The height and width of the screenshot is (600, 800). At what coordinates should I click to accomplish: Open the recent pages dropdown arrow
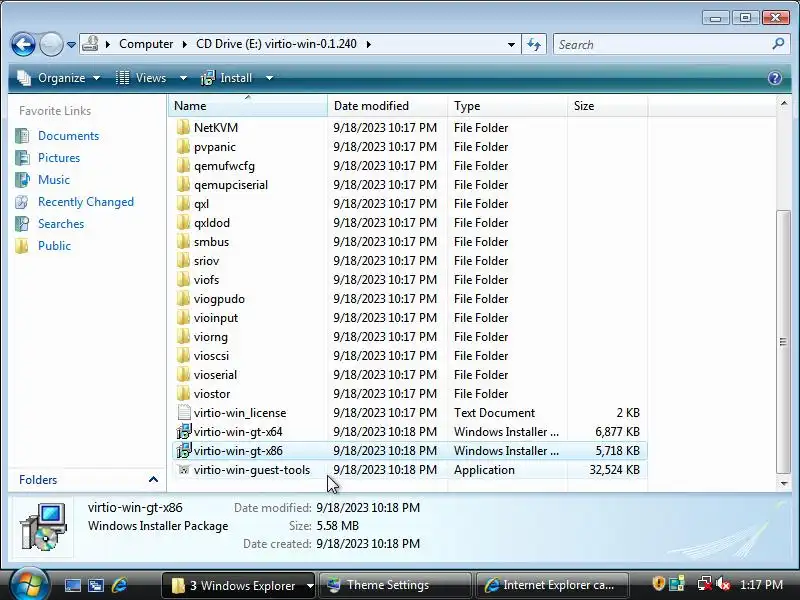point(71,45)
